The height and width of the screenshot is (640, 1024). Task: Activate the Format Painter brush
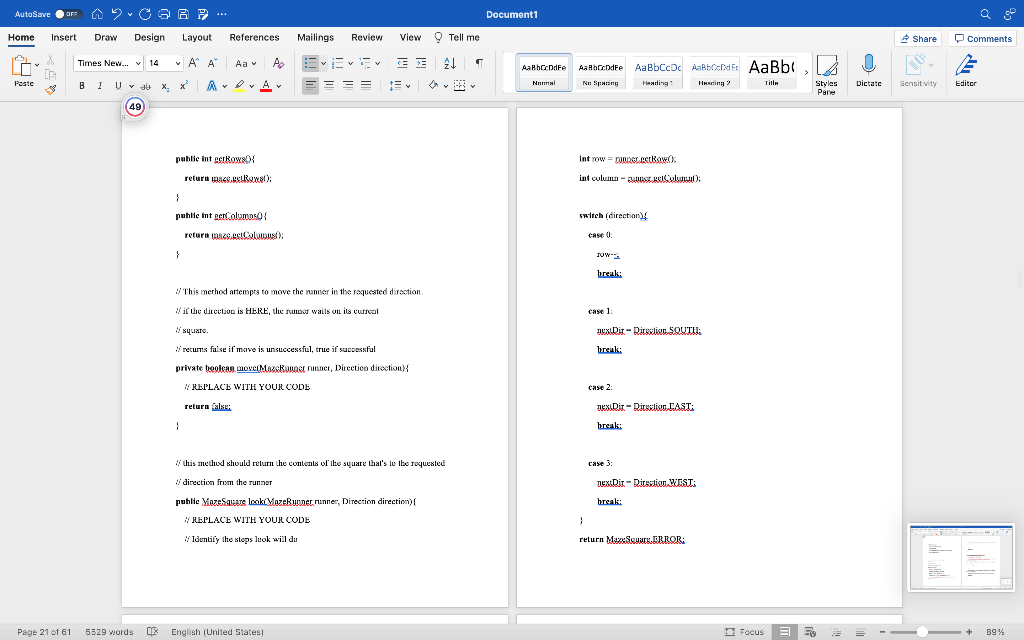click(x=50, y=89)
